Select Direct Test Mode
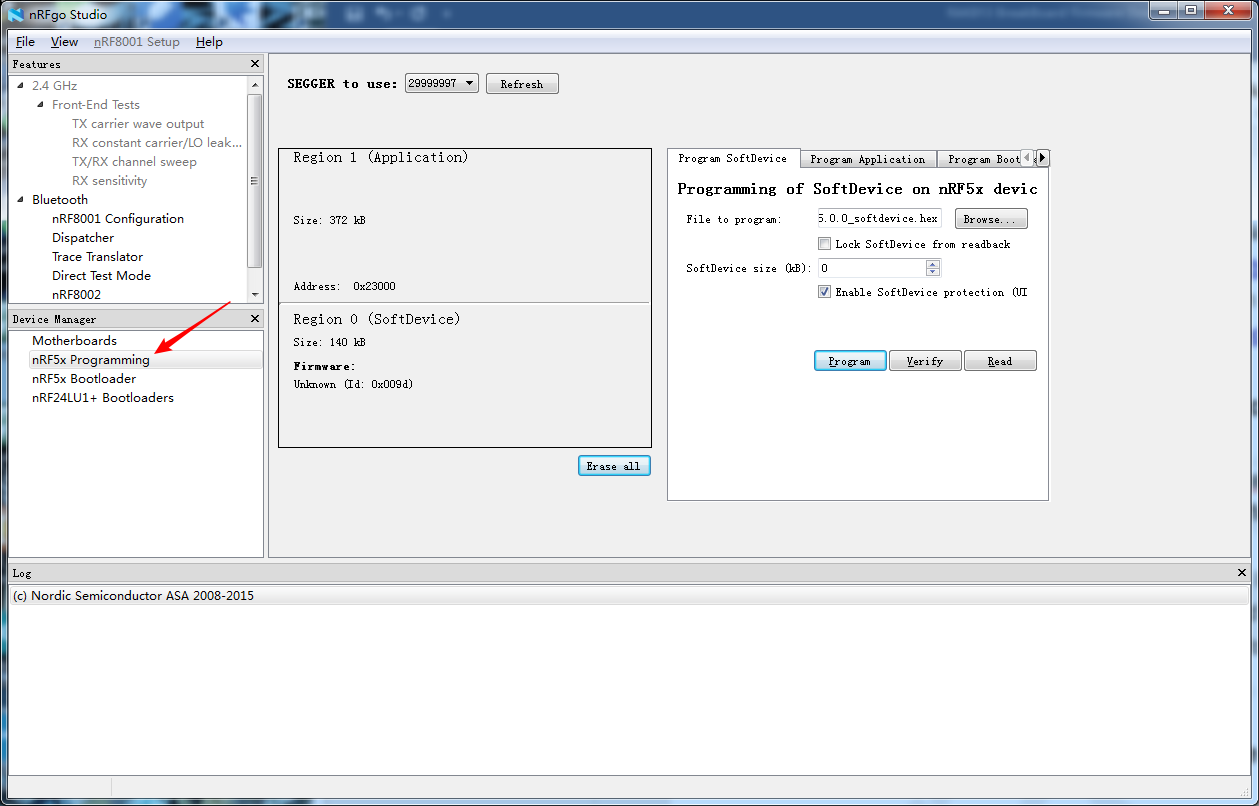Screen dimensions: 1259x806 point(101,276)
